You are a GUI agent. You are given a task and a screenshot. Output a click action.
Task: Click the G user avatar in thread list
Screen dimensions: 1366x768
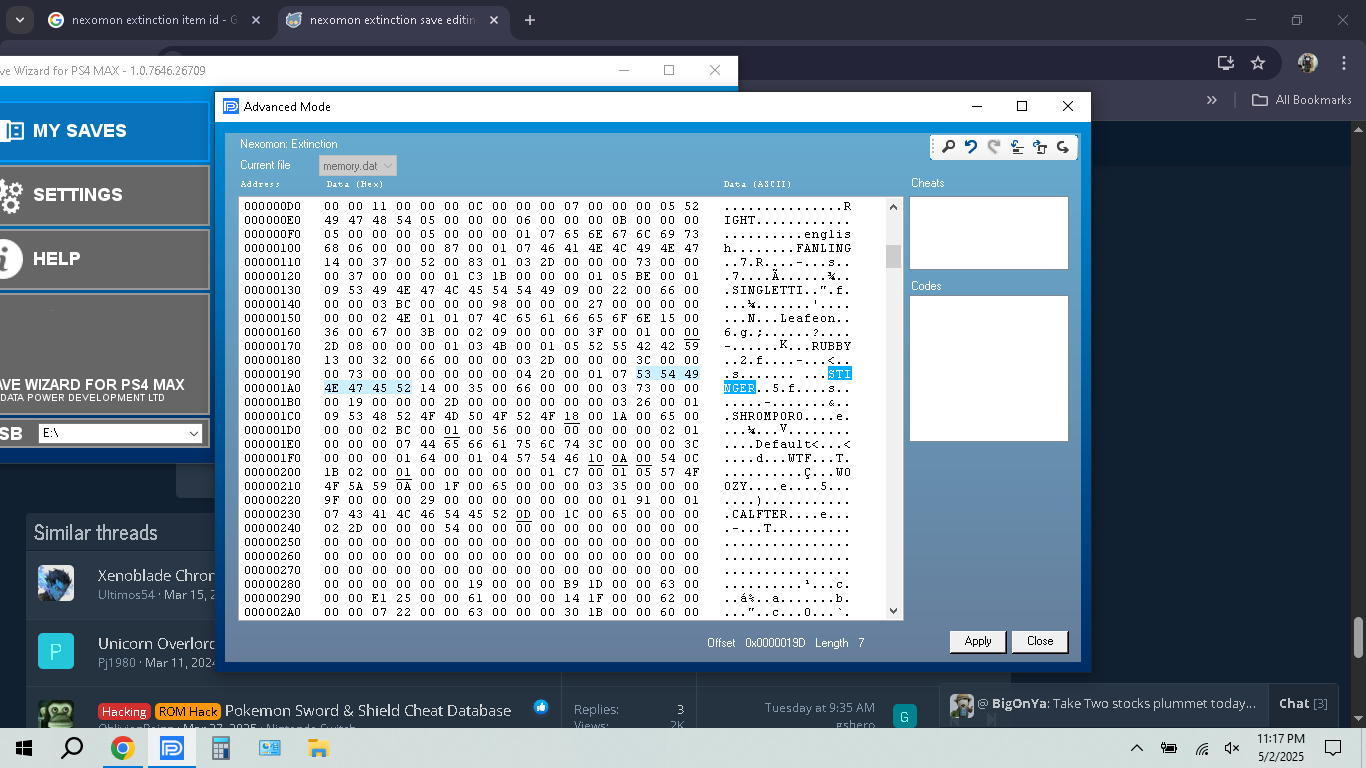(904, 716)
